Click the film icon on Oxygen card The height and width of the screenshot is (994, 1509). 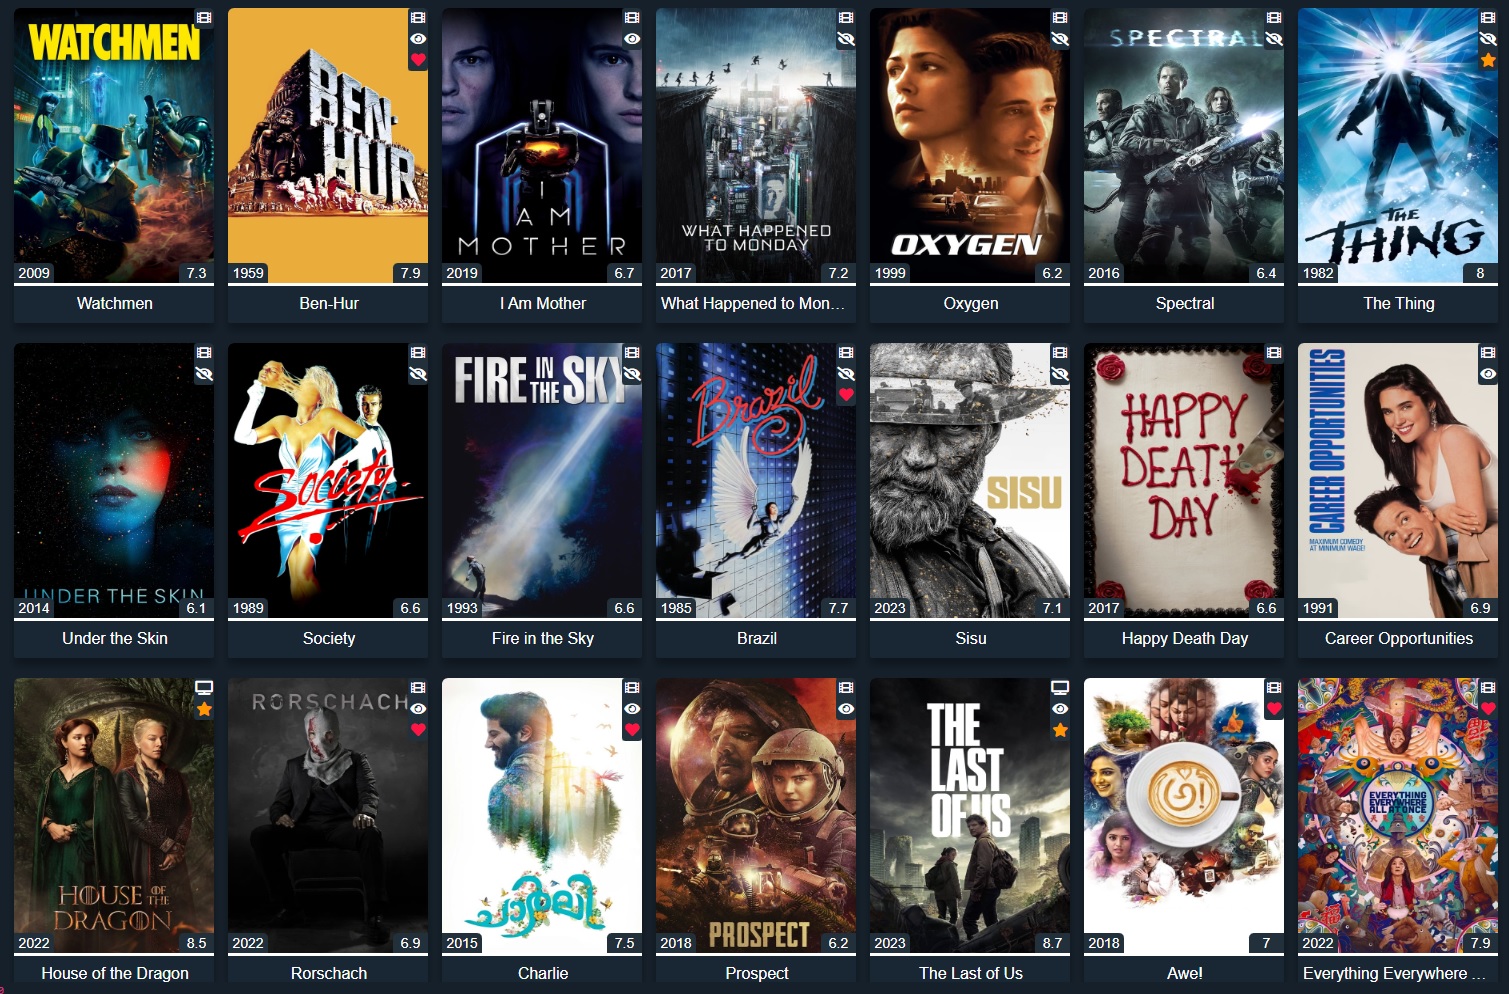pos(1060,18)
